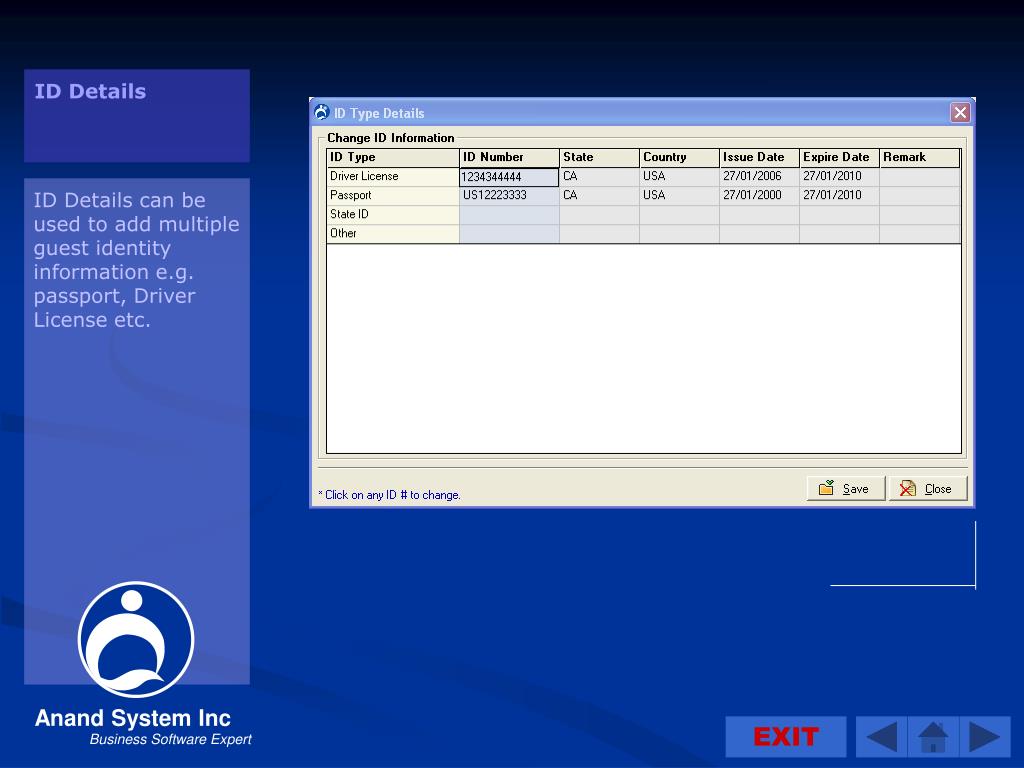This screenshot has height=768, width=1024.
Task: Select the Other row label
Action: [x=392, y=233]
